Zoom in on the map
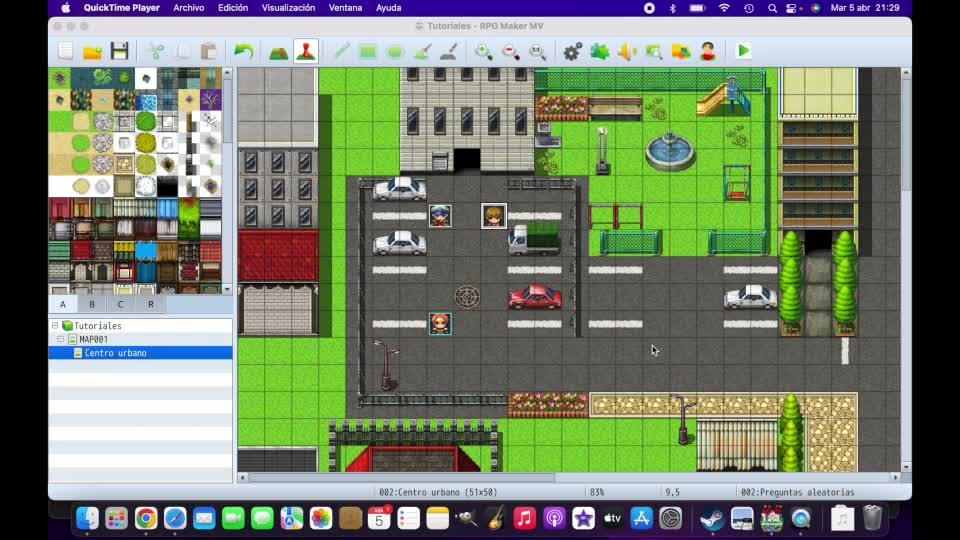This screenshot has height=540, width=960. click(x=484, y=51)
